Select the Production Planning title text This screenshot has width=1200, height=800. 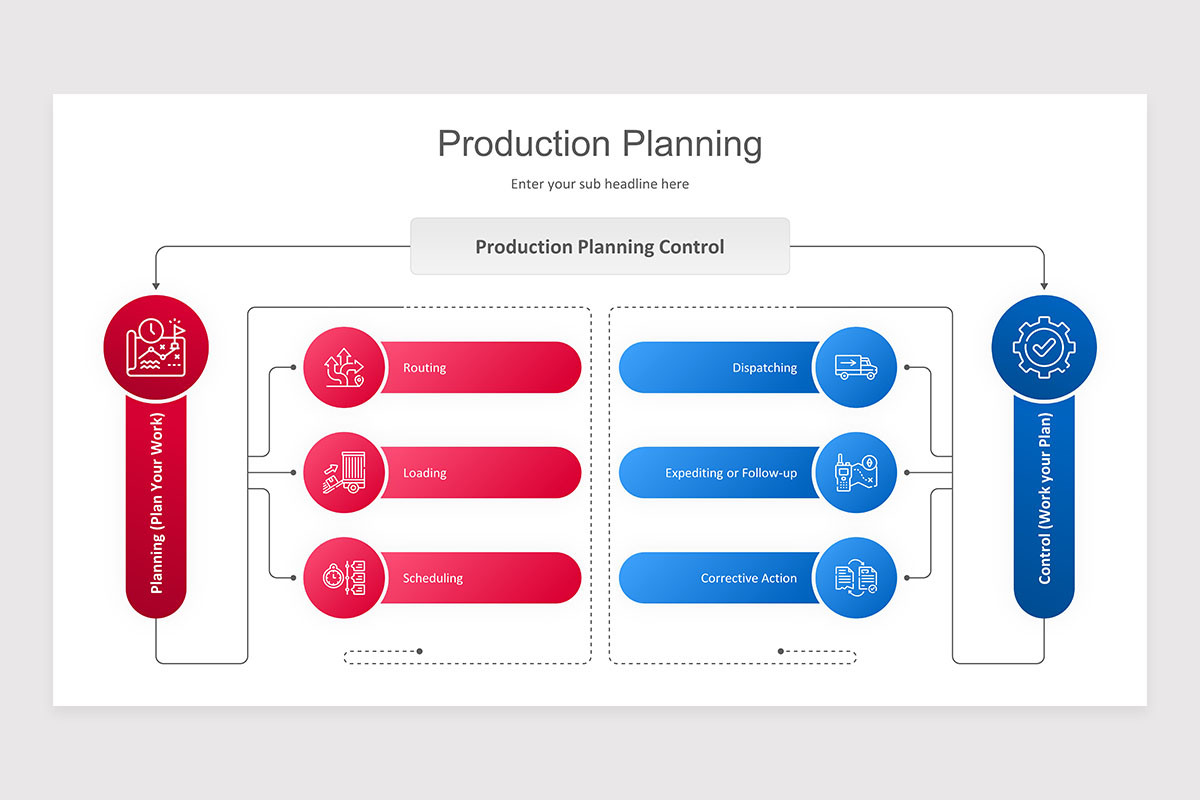click(x=600, y=144)
